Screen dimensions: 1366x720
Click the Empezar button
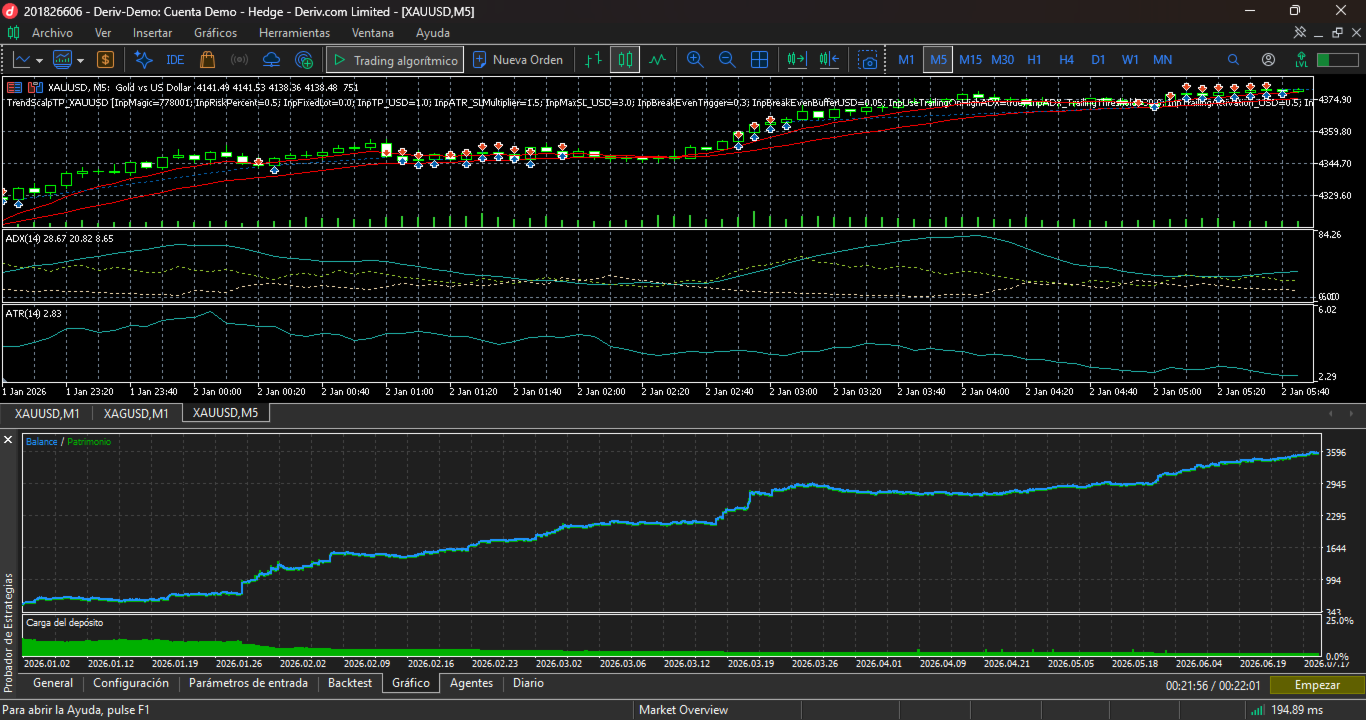(x=1317, y=685)
